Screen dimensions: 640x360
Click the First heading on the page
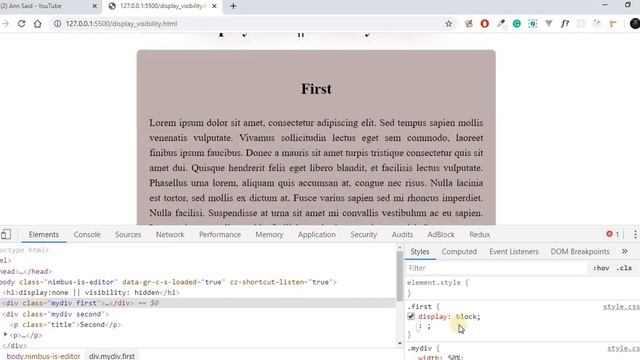tap(316, 89)
